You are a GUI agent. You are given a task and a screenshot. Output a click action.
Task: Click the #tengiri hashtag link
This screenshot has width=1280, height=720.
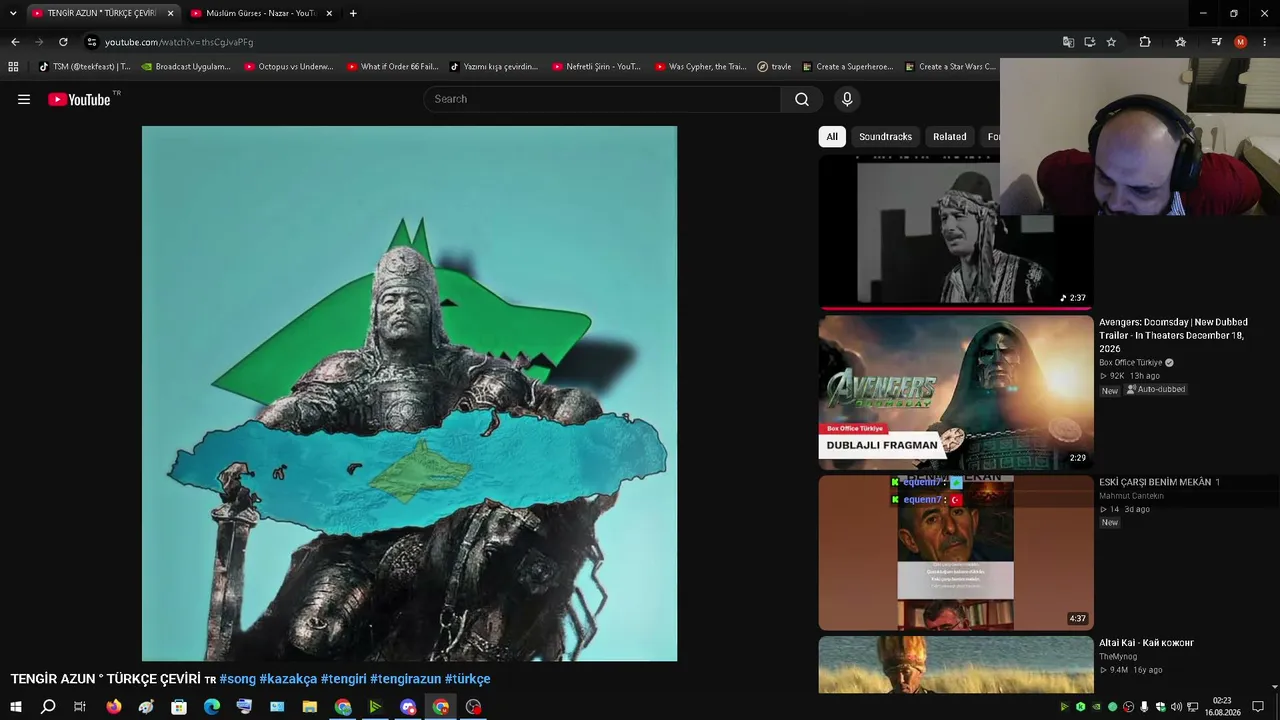(x=343, y=679)
